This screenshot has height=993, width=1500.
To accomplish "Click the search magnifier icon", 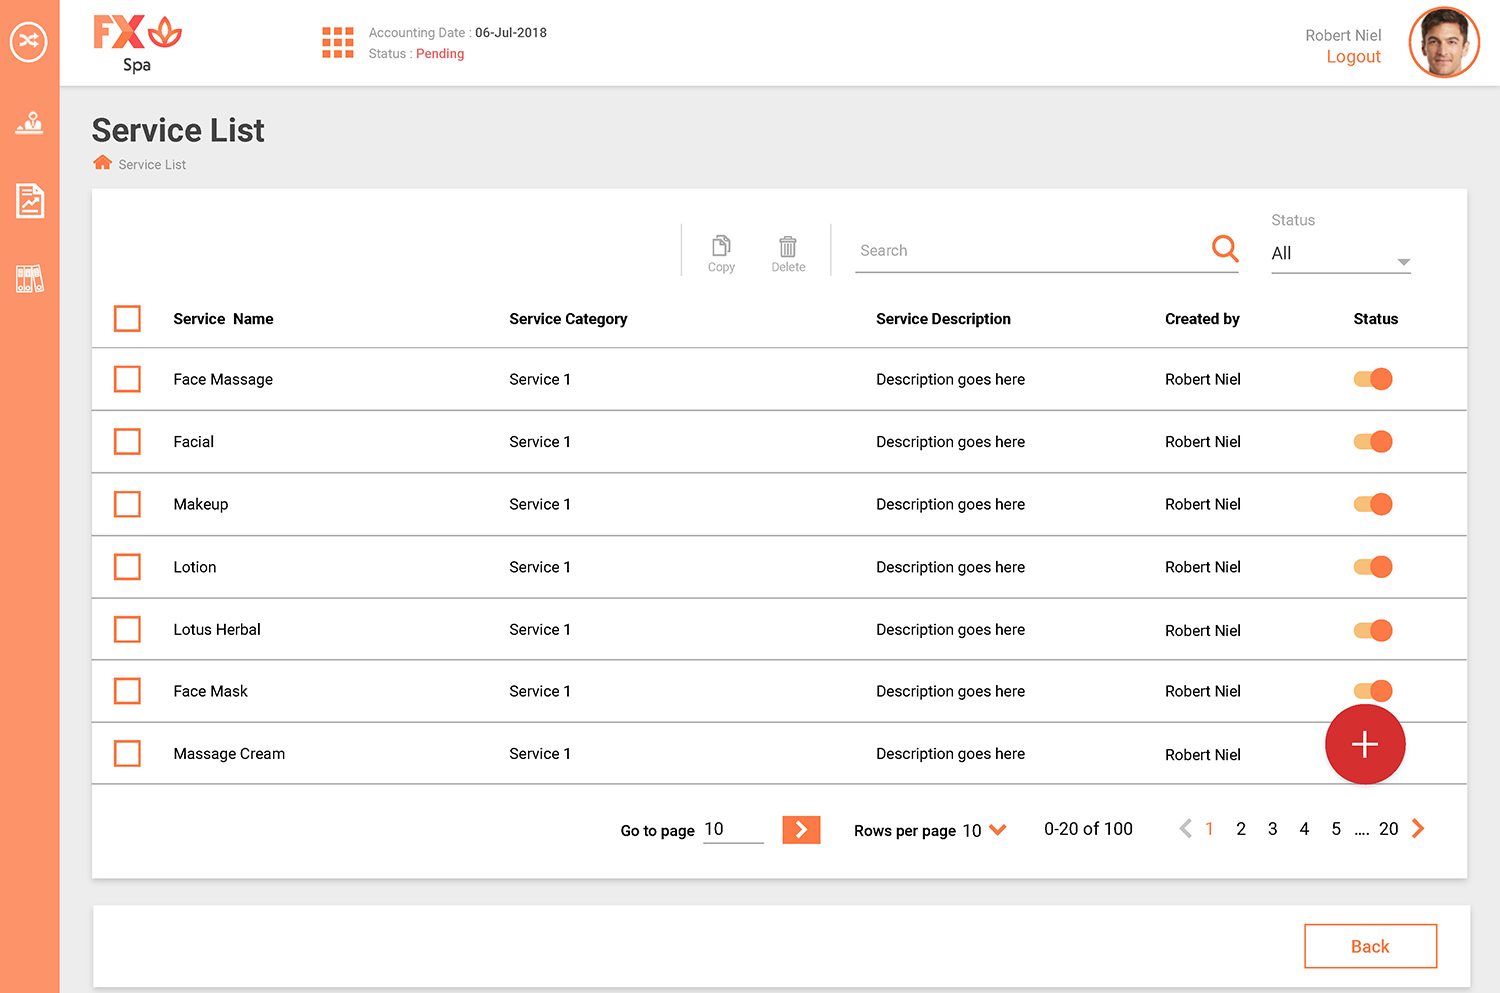I will pos(1224,248).
